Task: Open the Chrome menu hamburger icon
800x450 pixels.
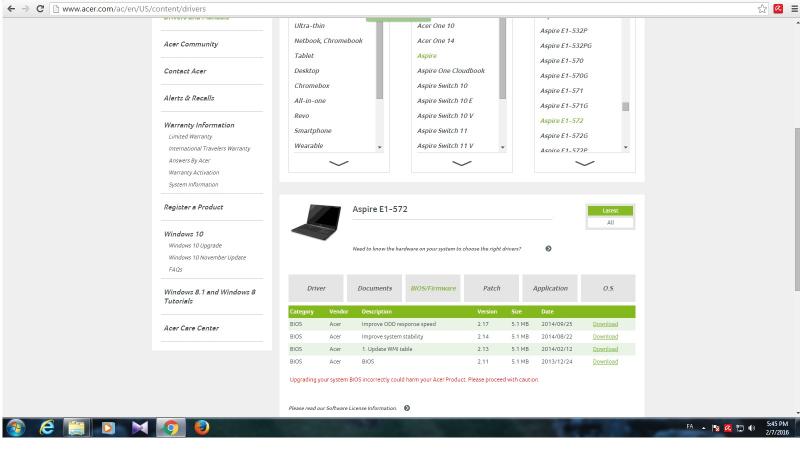Action: tap(794, 9)
